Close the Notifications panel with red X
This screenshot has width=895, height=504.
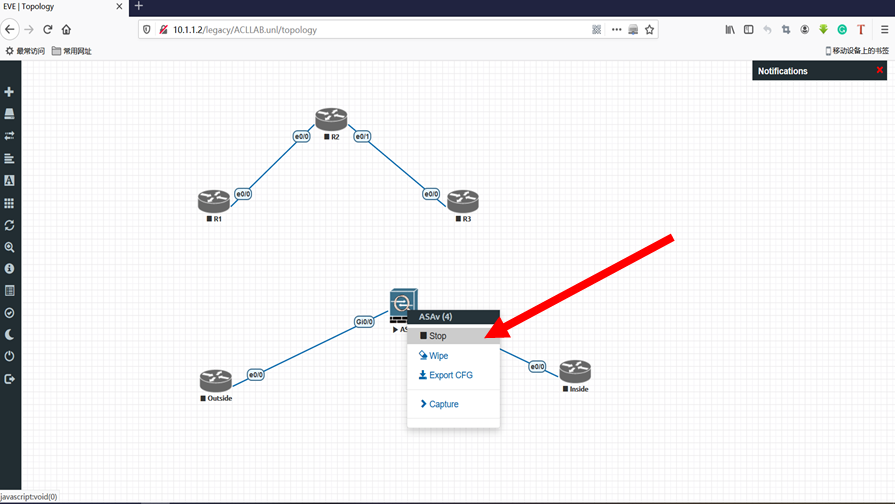point(879,70)
